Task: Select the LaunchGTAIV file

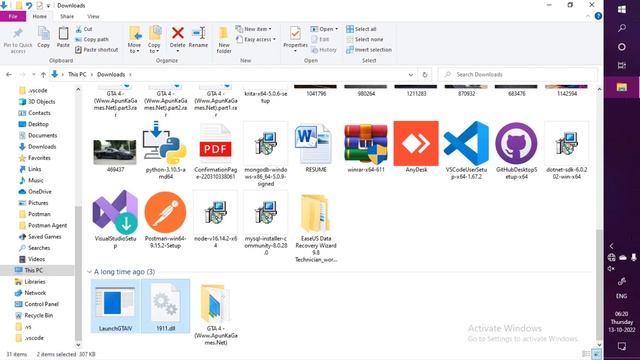Action: 115,305
